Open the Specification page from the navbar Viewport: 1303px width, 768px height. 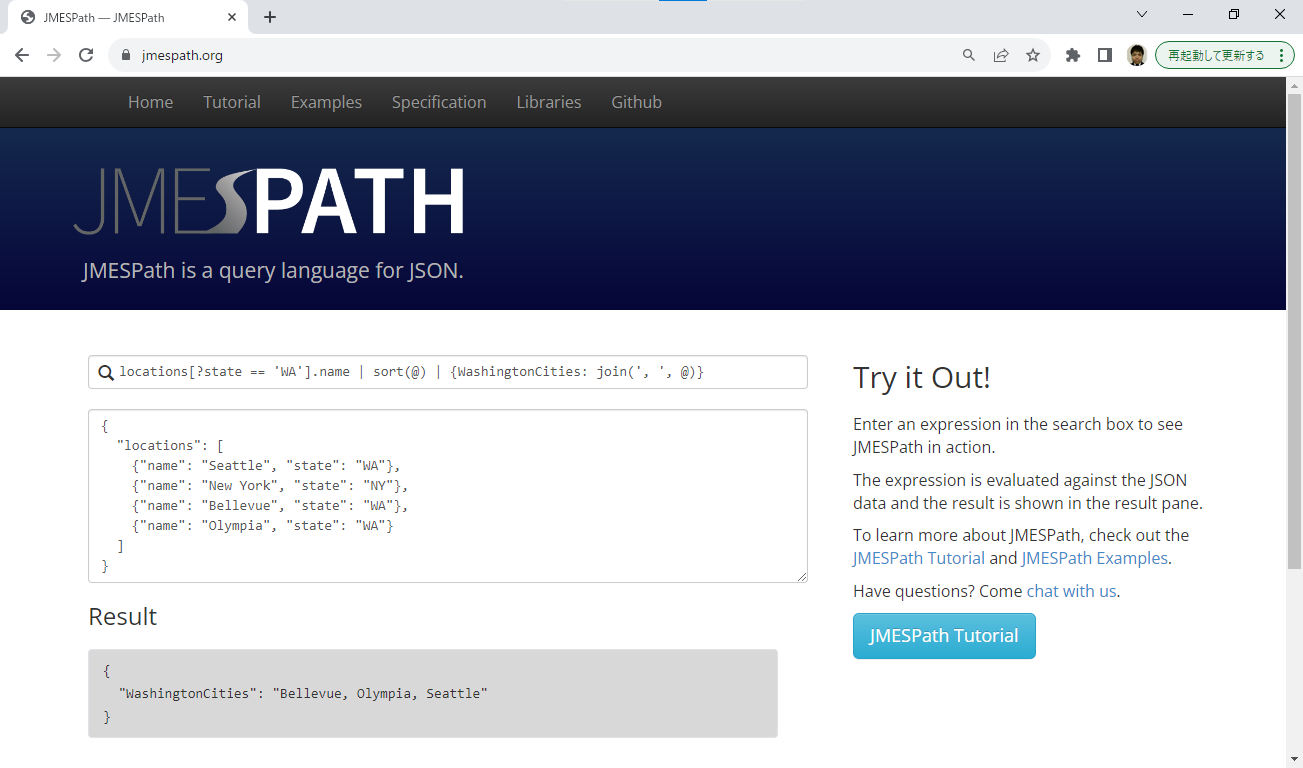(x=439, y=101)
